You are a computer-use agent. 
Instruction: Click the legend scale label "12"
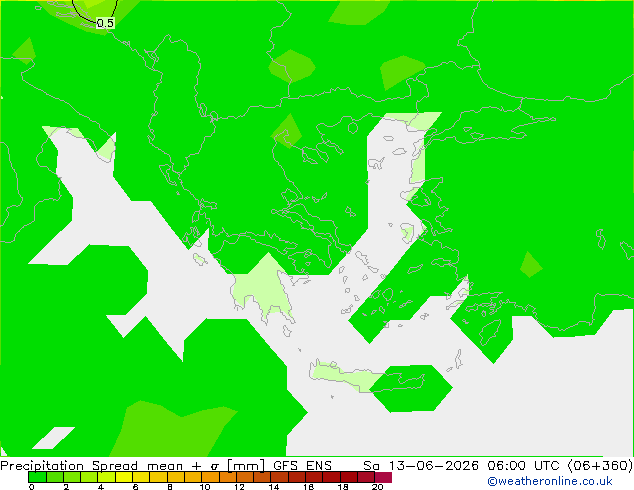(239, 487)
